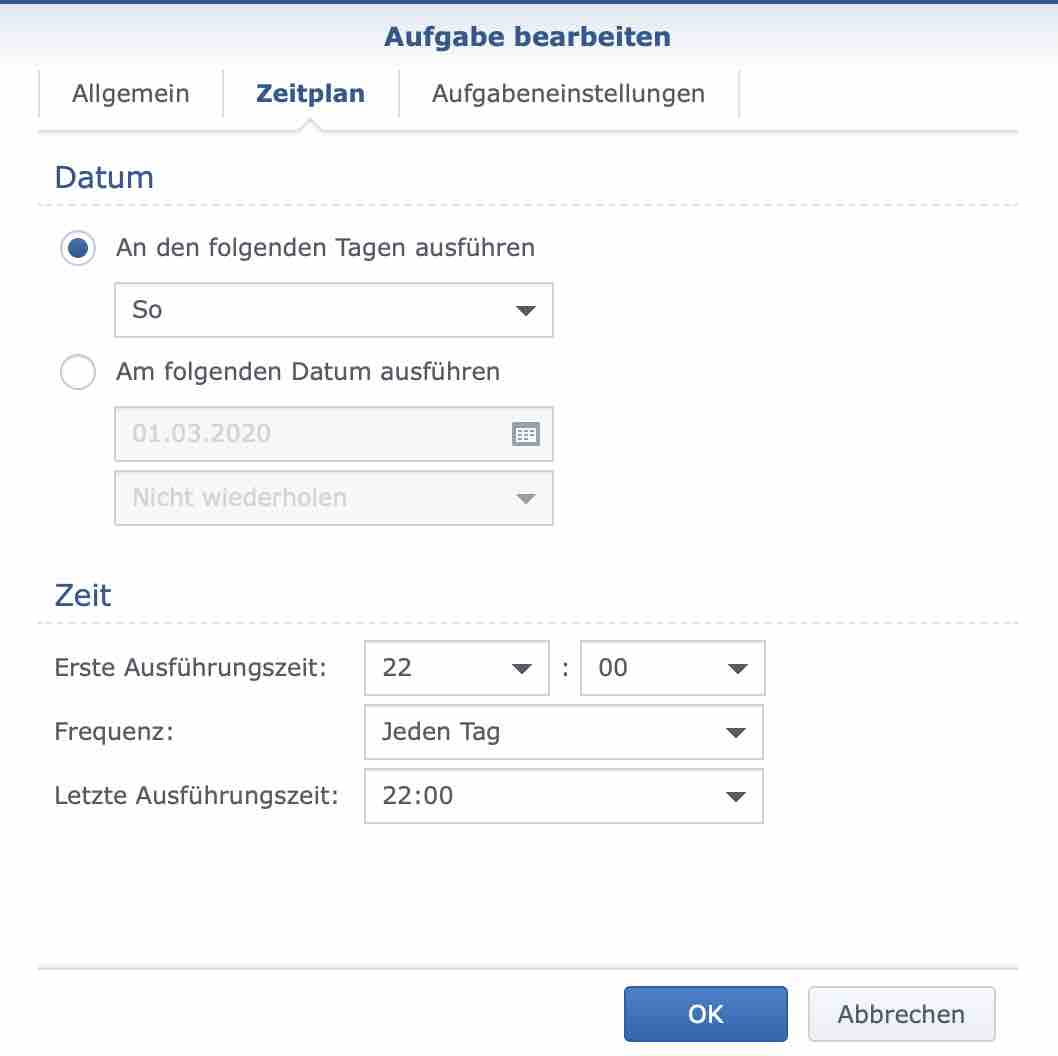Click the arrow icon on the Frequenz dropdown
The image size is (1058, 1056).
coord(737,732)
